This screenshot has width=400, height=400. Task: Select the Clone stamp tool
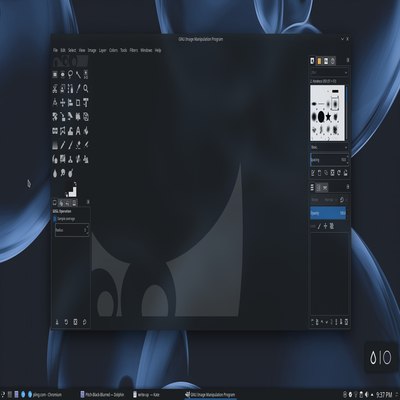[70, 159]
